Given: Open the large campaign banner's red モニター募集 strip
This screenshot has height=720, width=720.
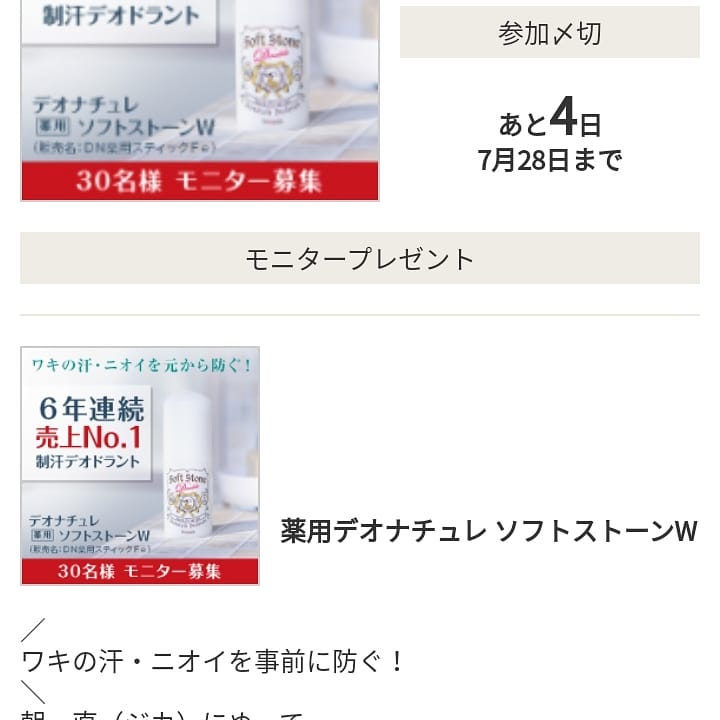Looking at the screenshot, I should pos(200,181).
